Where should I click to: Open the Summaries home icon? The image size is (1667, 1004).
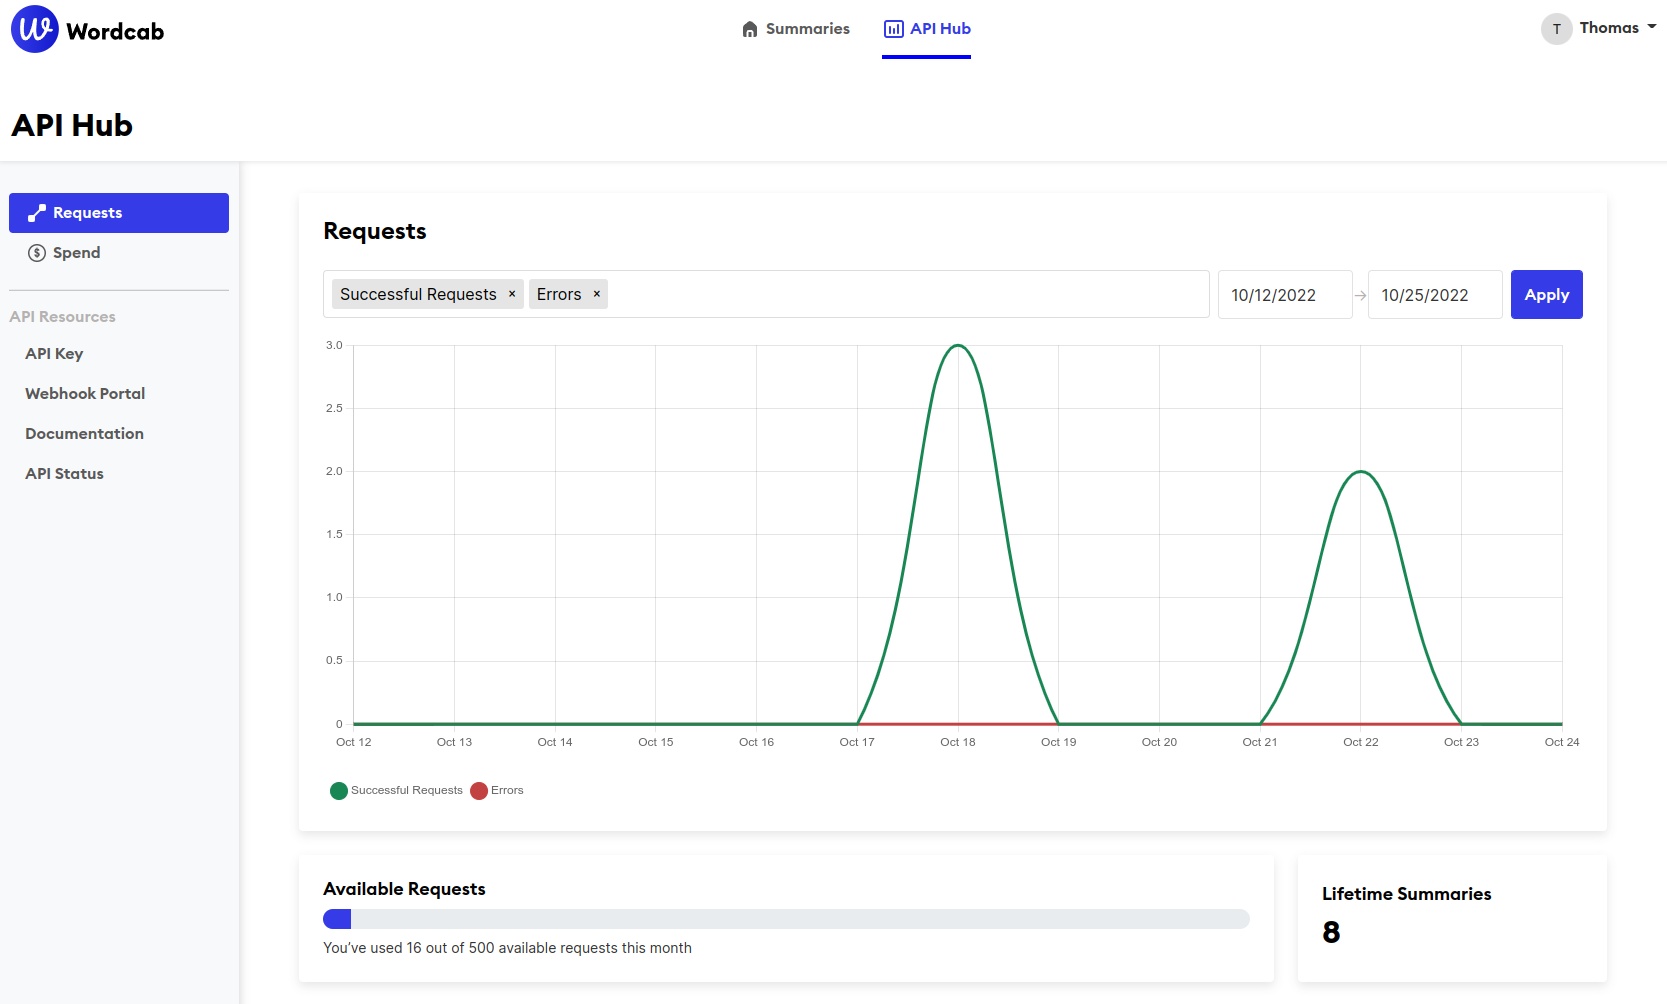tap(750, 29)
